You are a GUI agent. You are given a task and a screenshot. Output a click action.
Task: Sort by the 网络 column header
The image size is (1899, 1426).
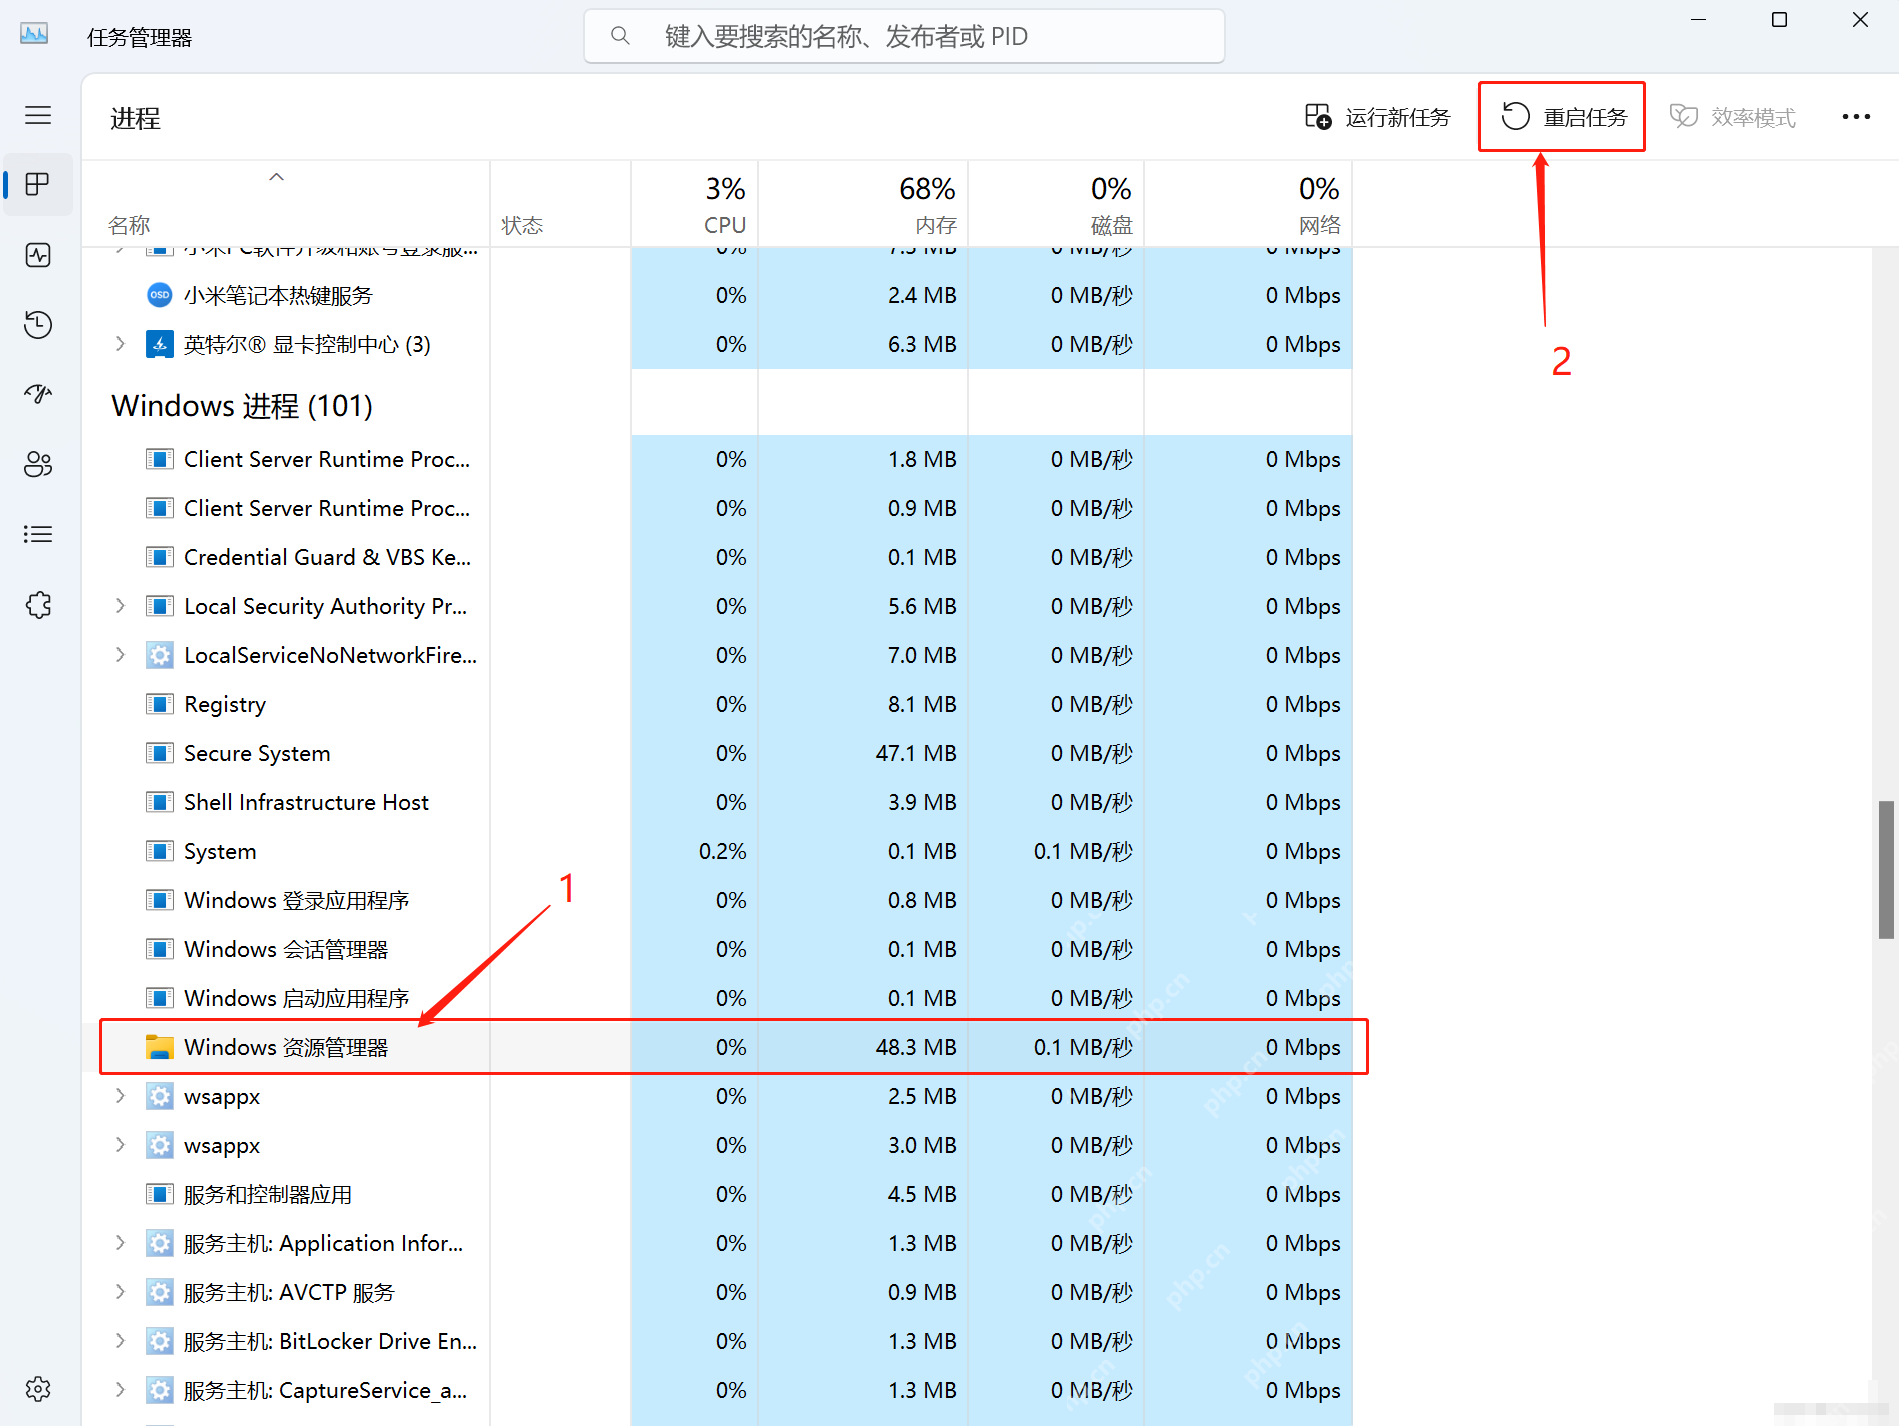pyautogui.click(x=1248, y=204)
